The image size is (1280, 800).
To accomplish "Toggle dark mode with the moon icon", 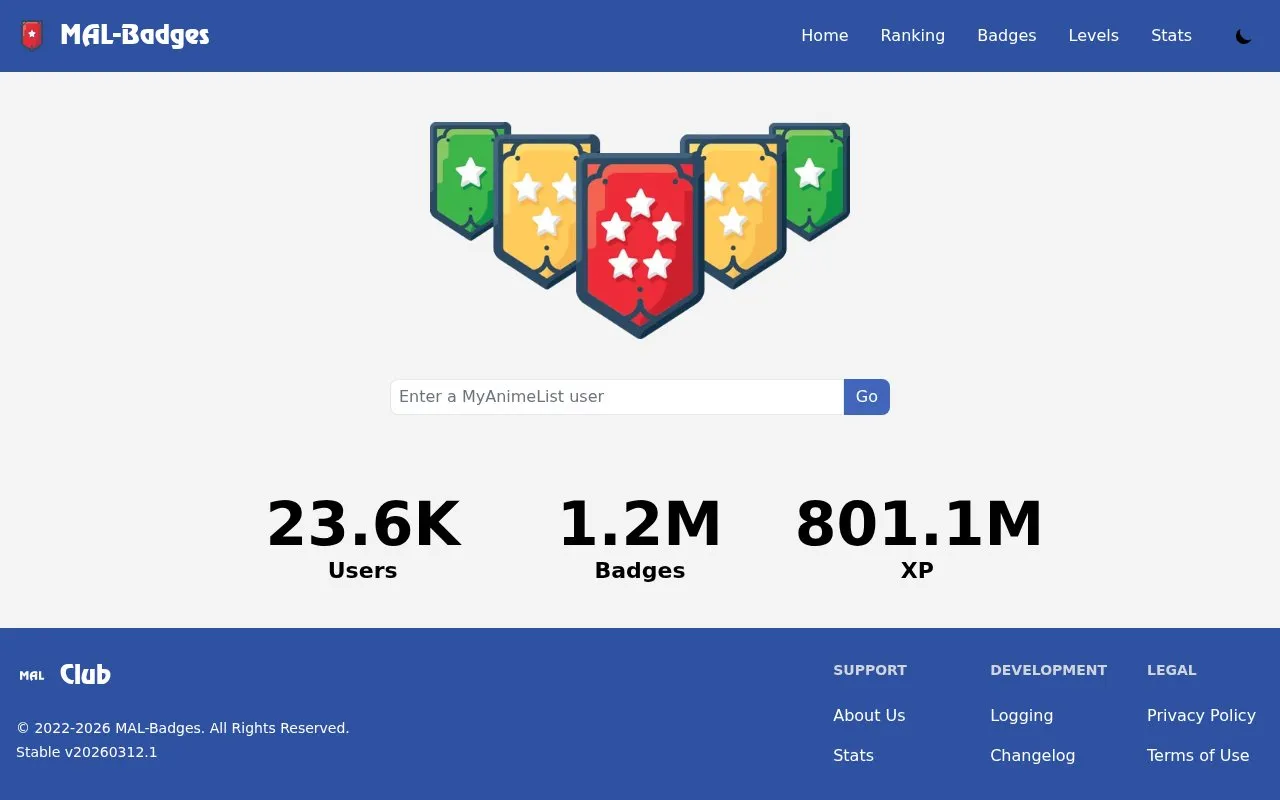I will [1243, 36].
